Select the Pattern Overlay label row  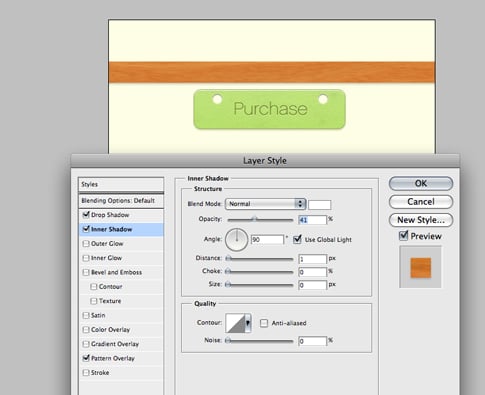pyautogui.click(x=121, y=358)
